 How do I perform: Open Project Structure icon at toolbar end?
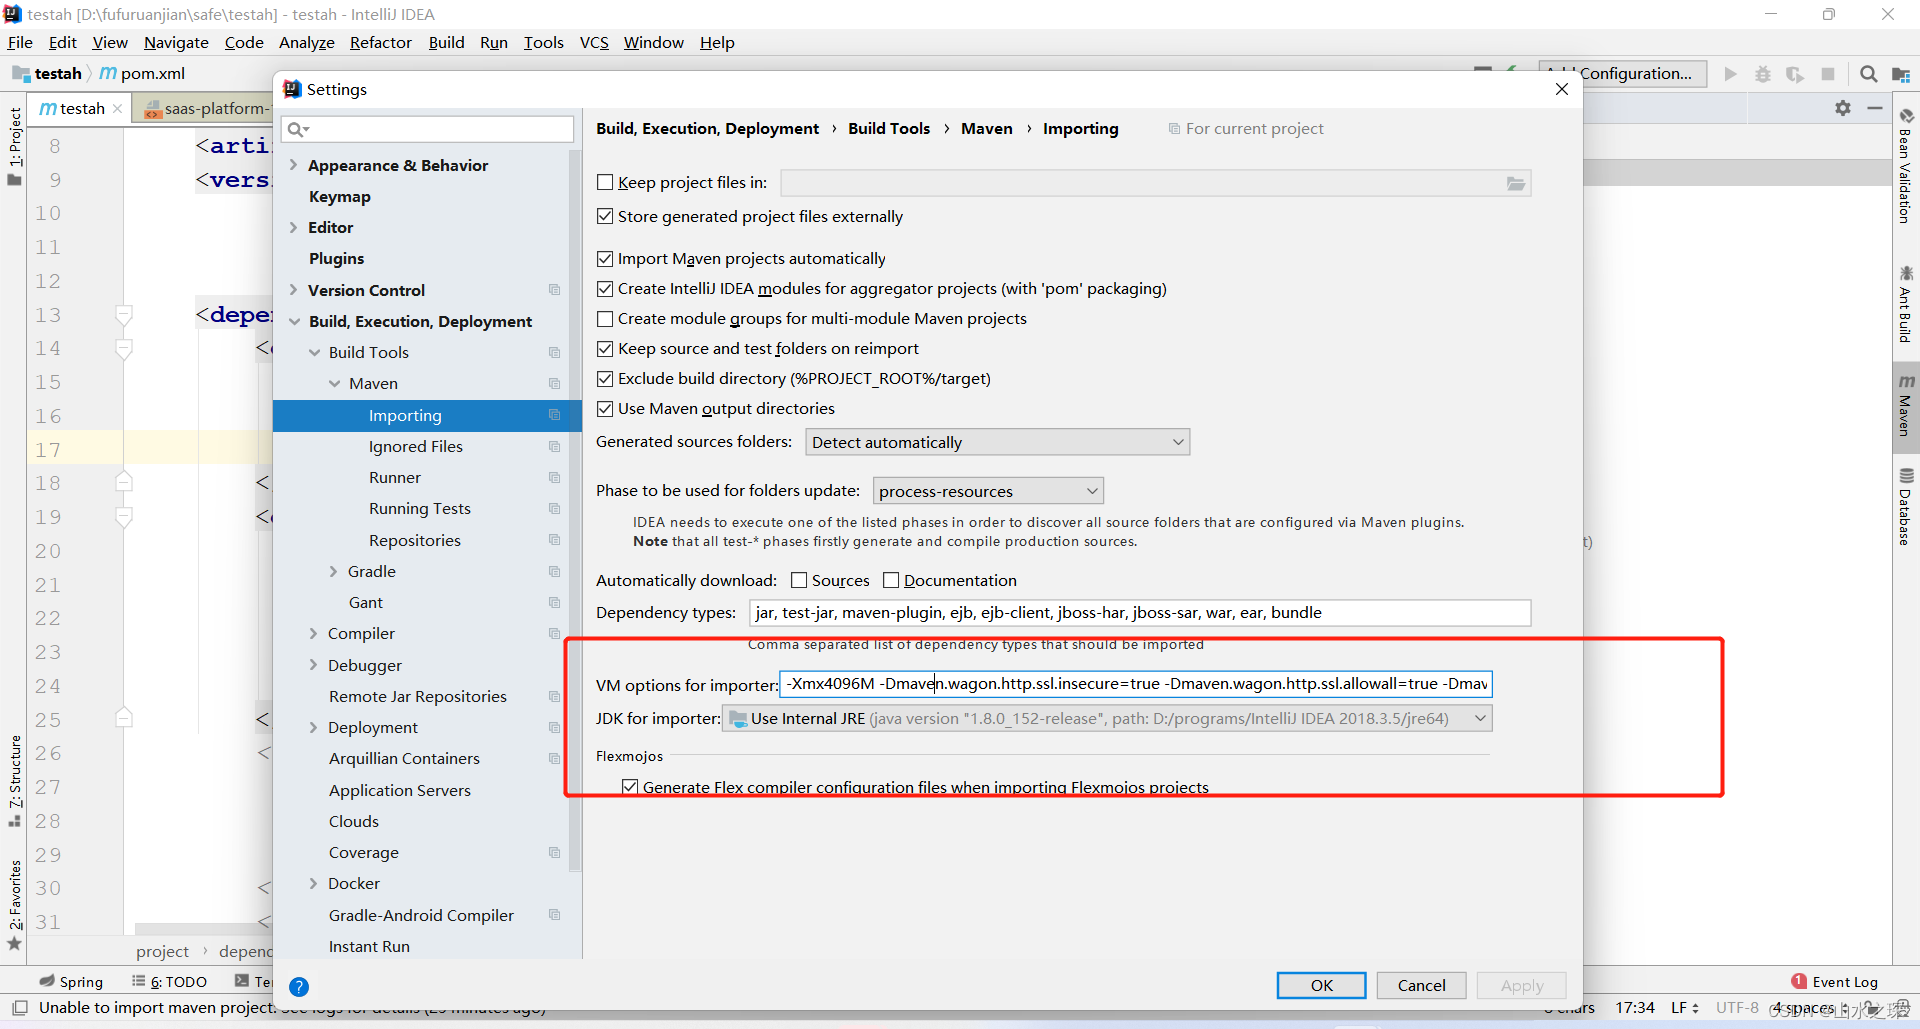[x=1901, y=74]
